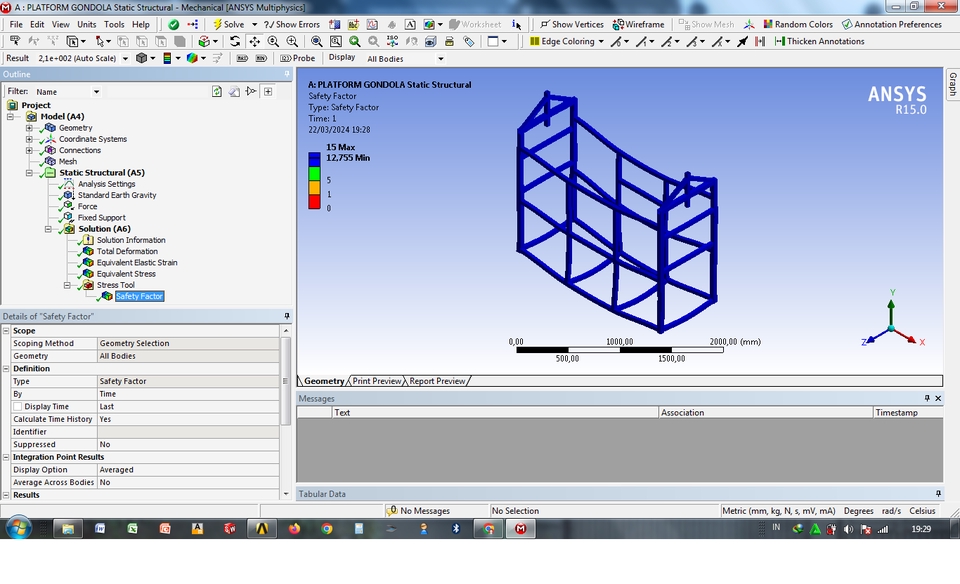Open the Units menu

(x=88, y=24)
